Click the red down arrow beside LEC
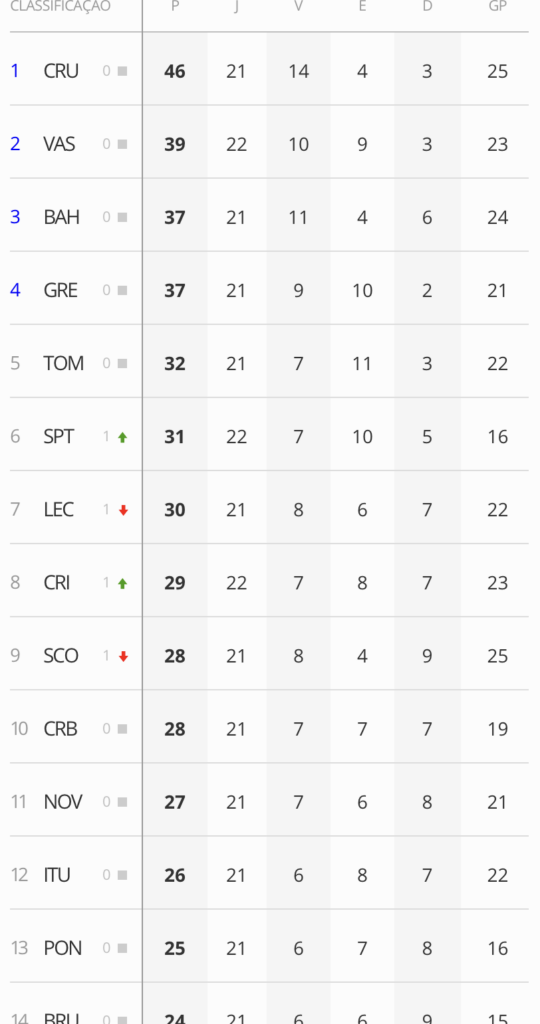Image resolution: width=540 pixels, height=1024 pixels. 123,511
